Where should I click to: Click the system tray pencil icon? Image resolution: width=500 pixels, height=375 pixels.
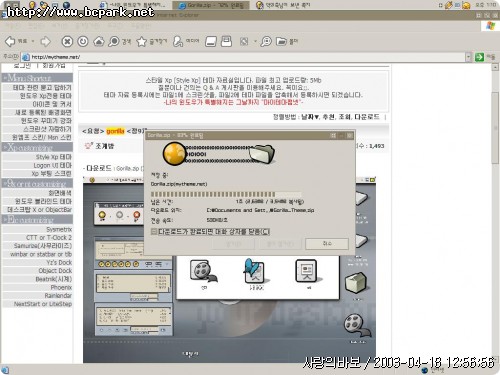[449, 5]
